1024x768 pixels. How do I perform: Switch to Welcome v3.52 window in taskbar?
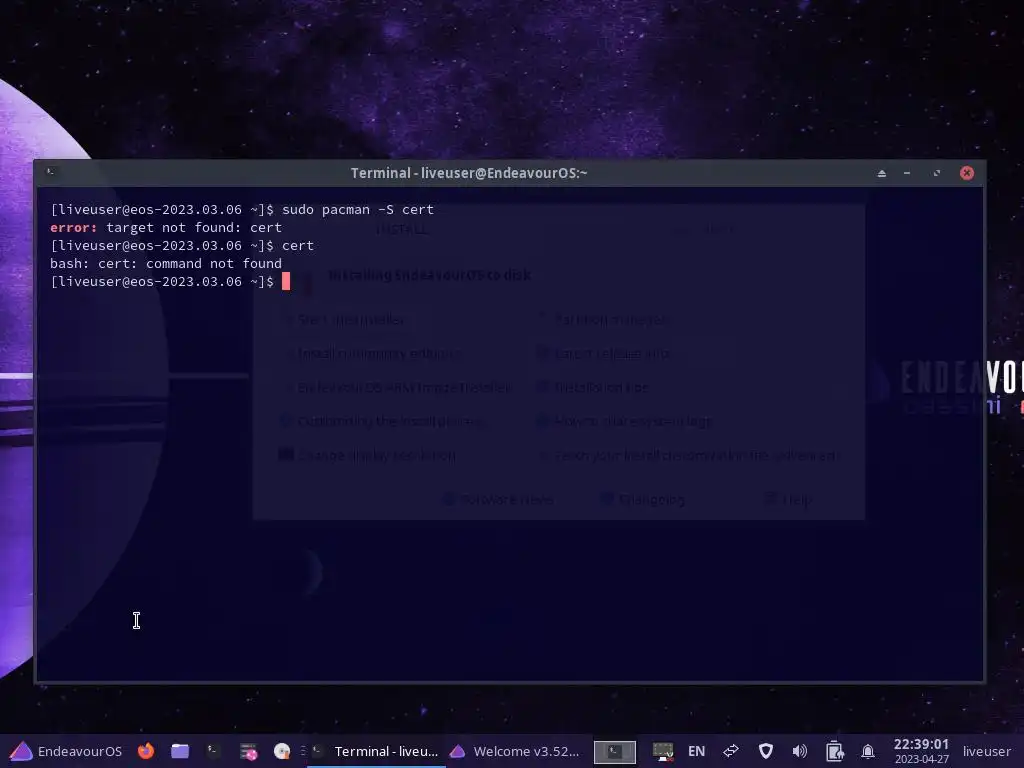516,751
